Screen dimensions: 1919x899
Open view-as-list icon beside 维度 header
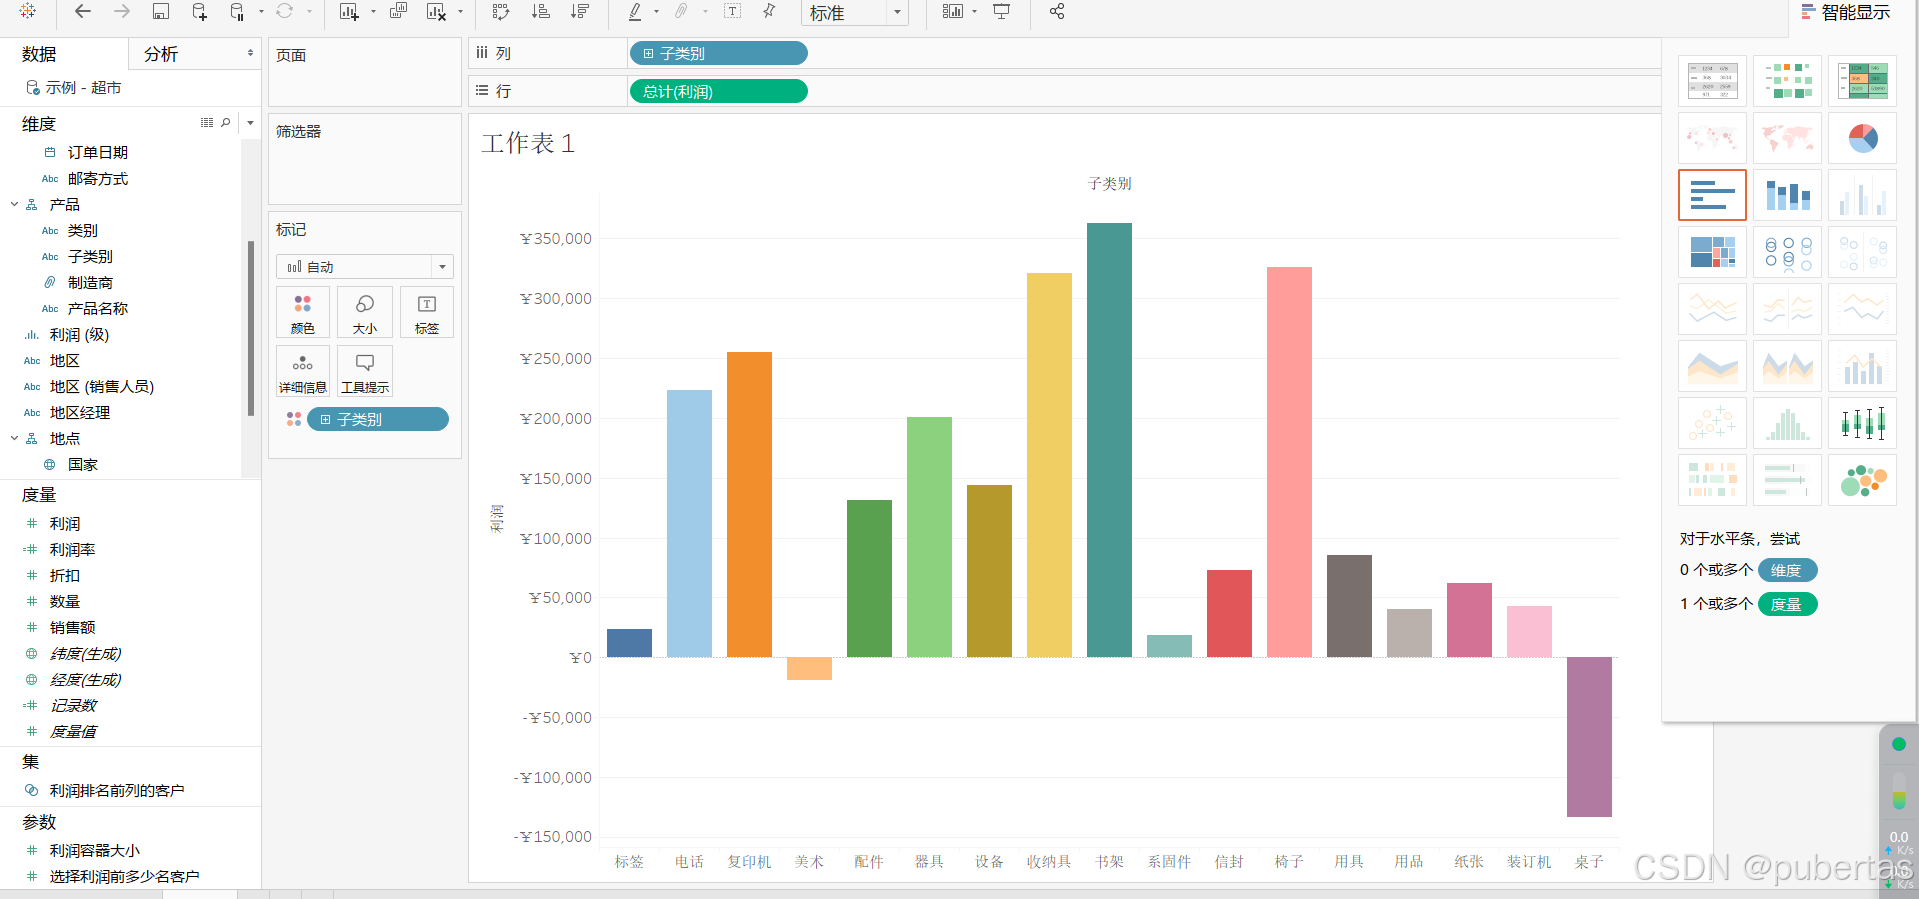207,123
